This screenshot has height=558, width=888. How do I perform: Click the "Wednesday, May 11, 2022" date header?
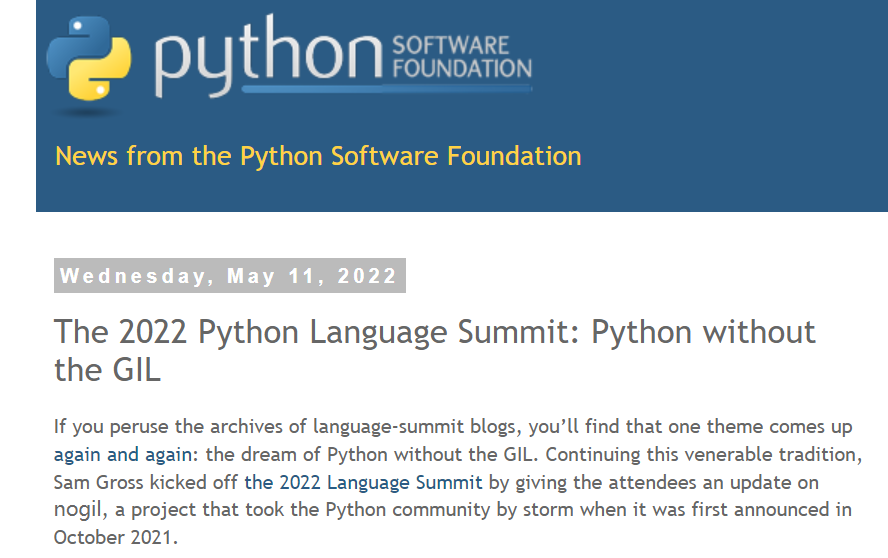(229, 276)
